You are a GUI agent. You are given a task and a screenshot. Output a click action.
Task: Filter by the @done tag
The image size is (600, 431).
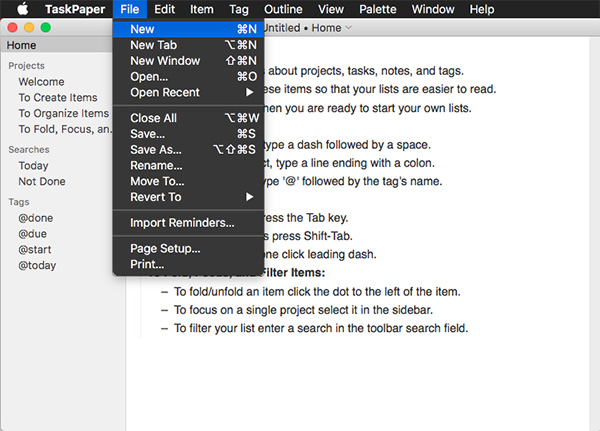(36, 218)
